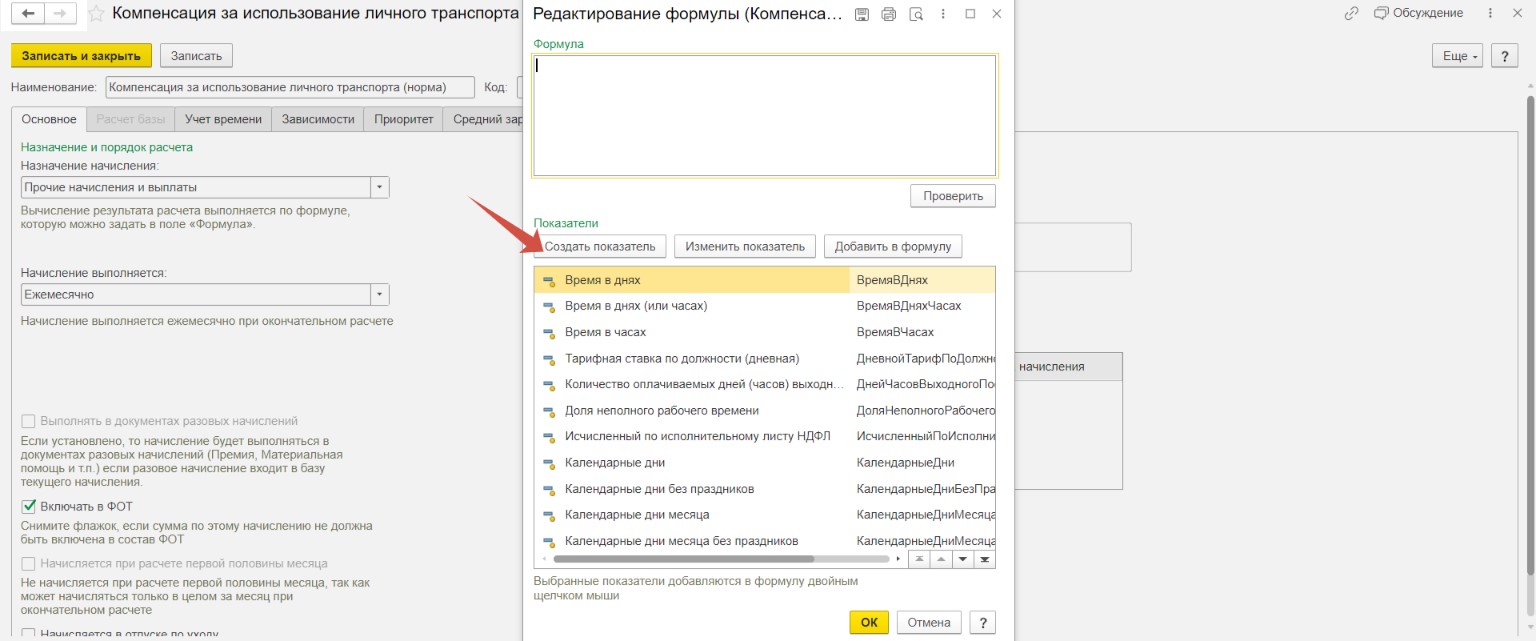Open print preview via magnifier page icon
This screenshot has width=1536, height=641.
point(916,14)
